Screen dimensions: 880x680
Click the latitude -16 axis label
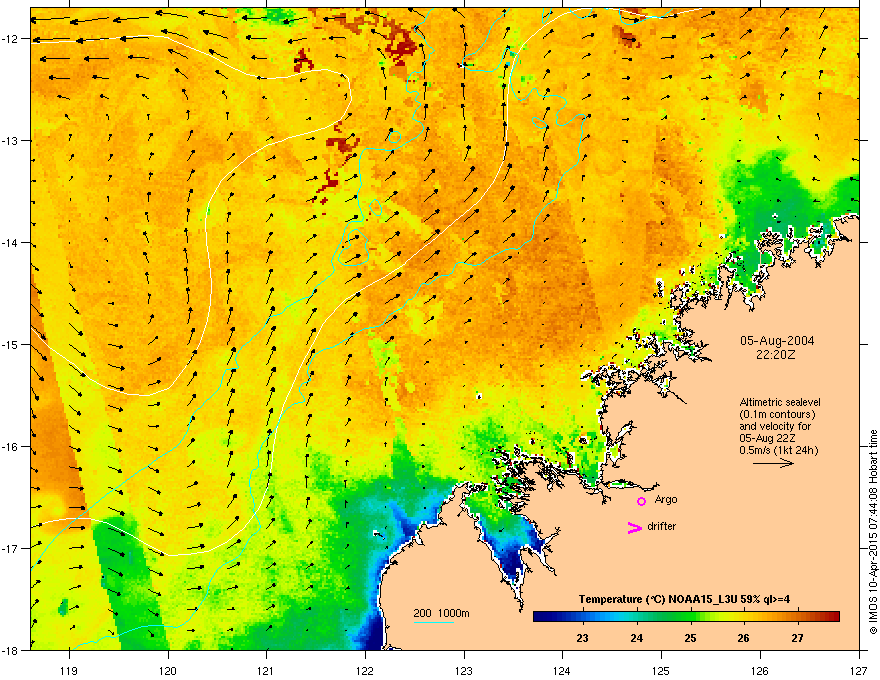(10, 447)
